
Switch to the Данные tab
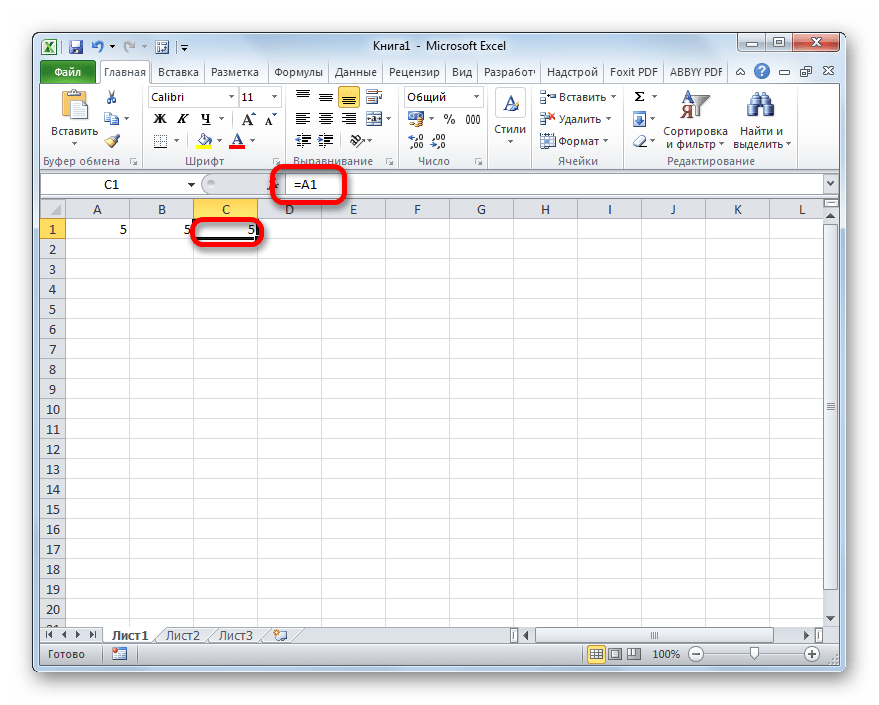pyautogui.click(x=355, y=72)
